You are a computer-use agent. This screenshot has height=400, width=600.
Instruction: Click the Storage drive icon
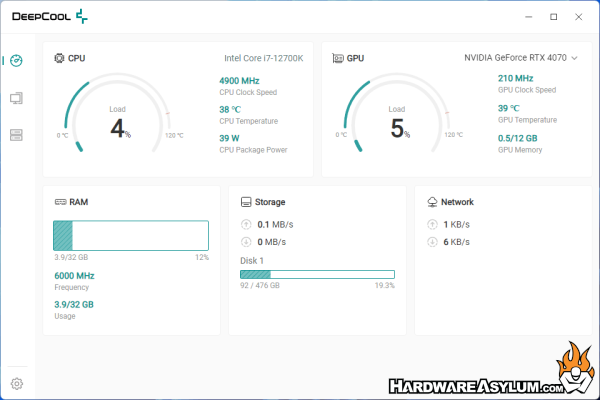click(x=246, y=201)
